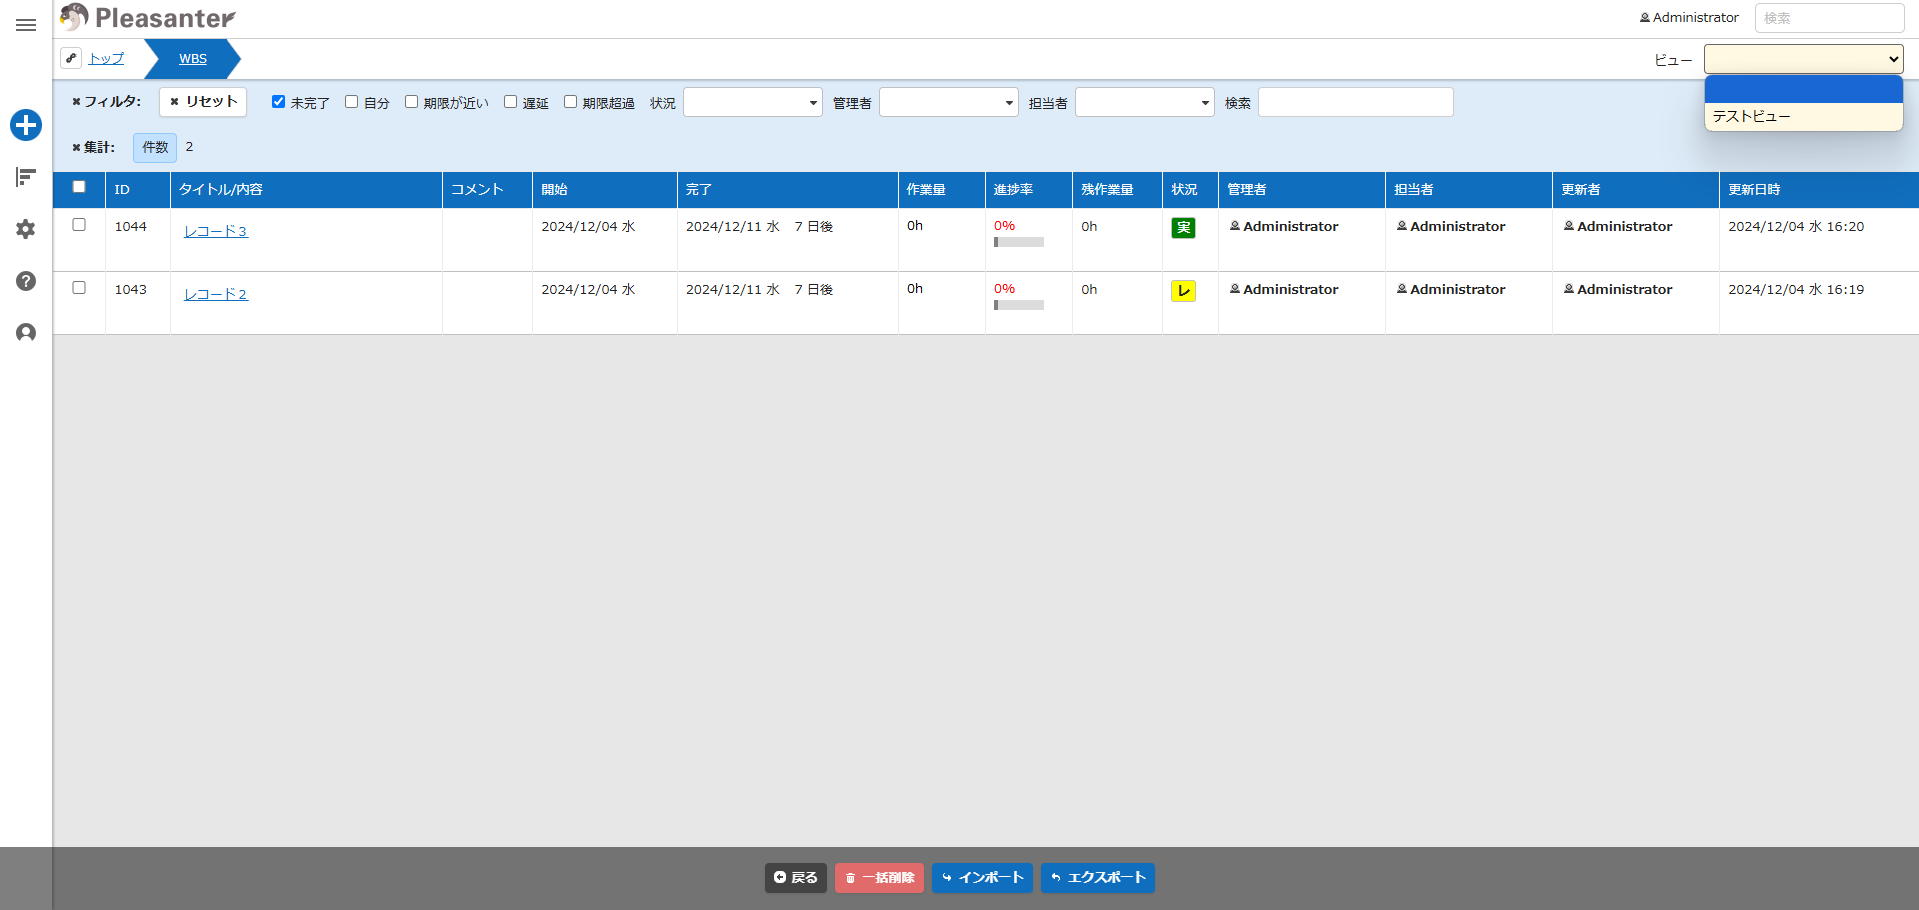Expand the 担当者 filter dropdown

pos(1145,102)
